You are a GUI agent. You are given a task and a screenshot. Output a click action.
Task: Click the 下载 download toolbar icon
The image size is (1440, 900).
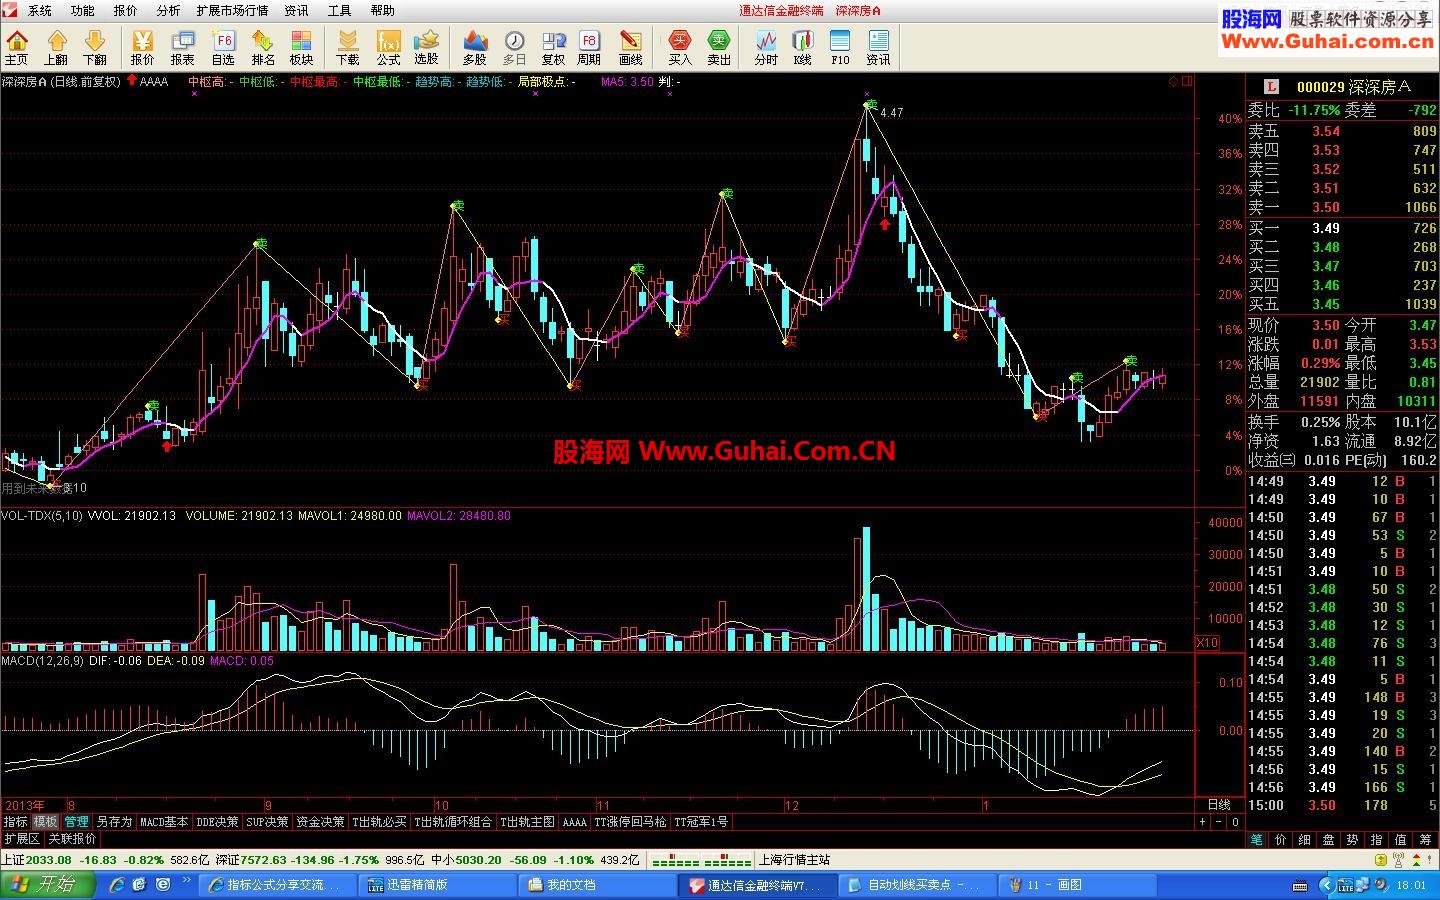pyautogui.click(x=348, y=46)
